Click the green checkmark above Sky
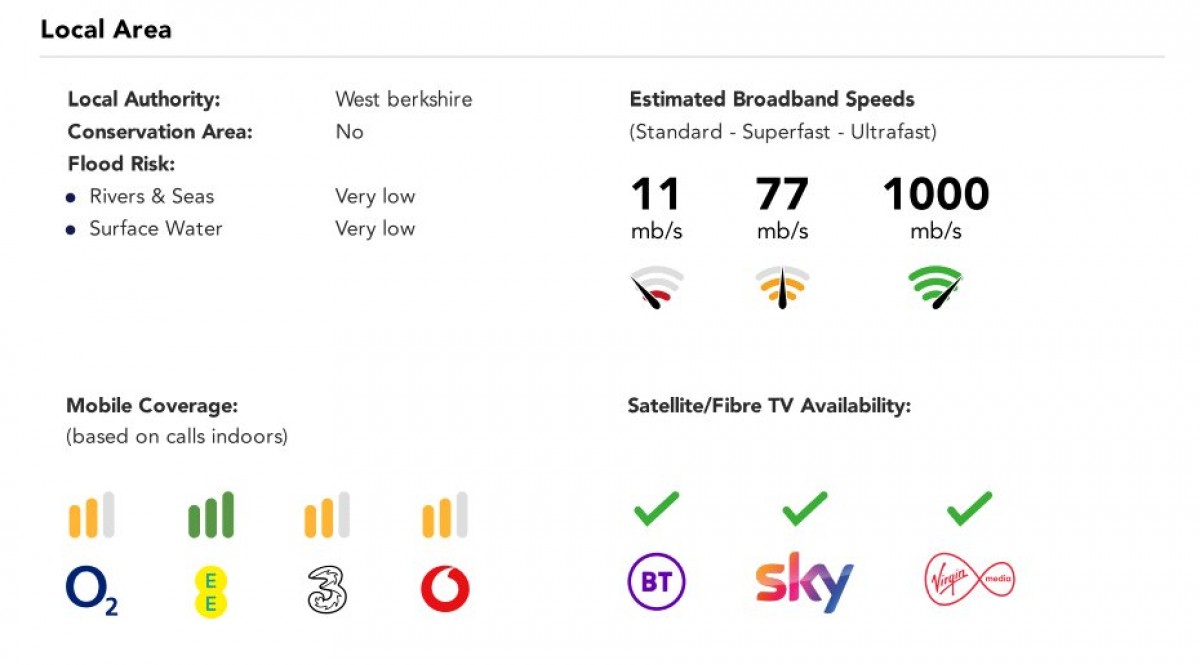 click(x=804, y=508)
